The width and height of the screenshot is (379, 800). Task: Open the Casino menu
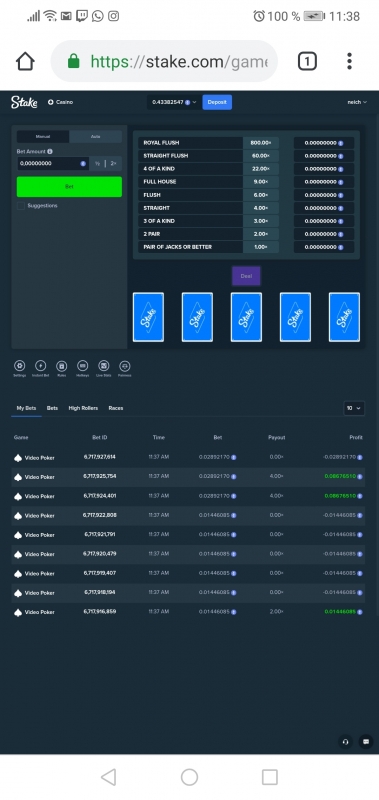click(61, 102)
